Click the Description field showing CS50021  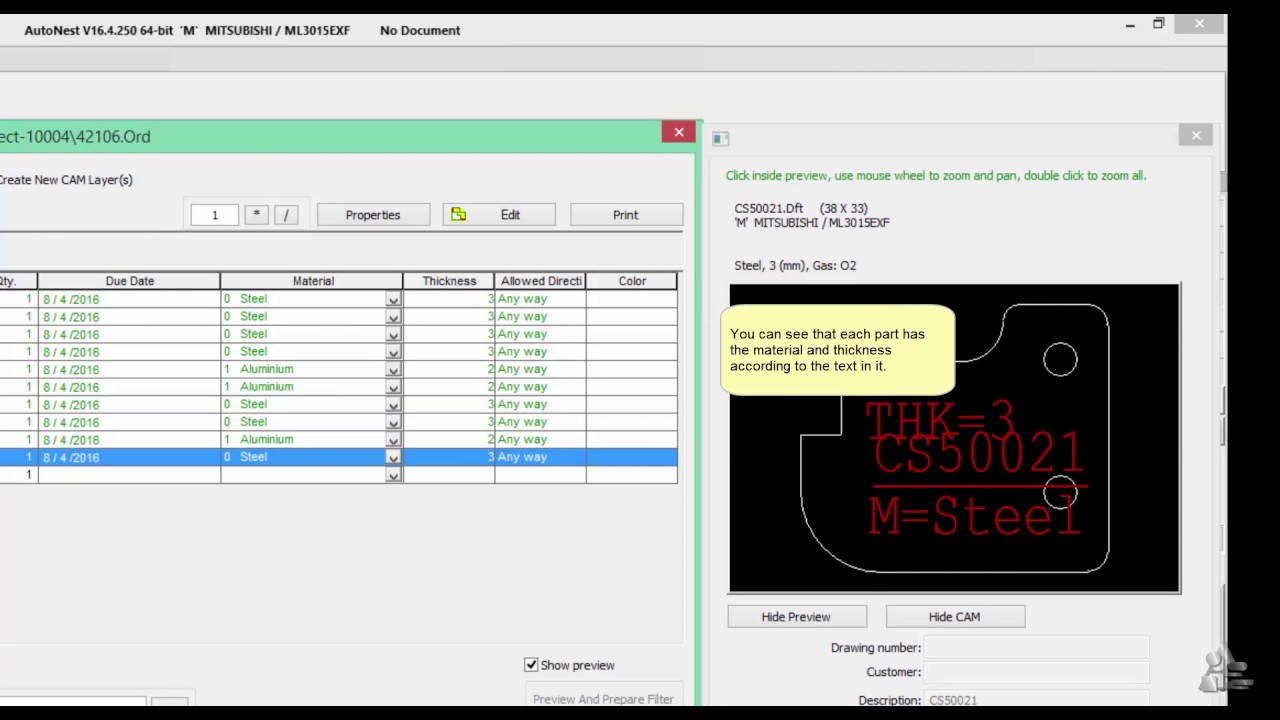point(1036,700)
